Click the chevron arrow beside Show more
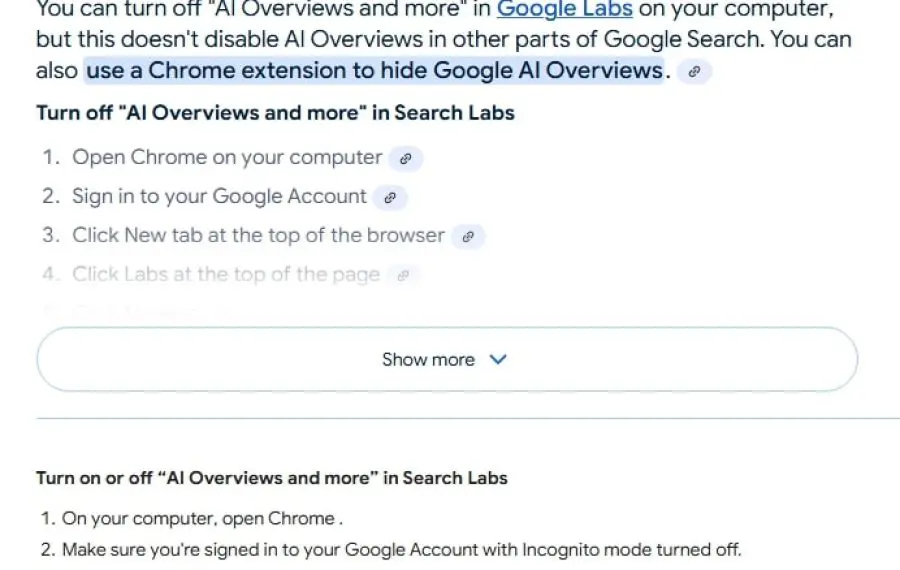 498,359
